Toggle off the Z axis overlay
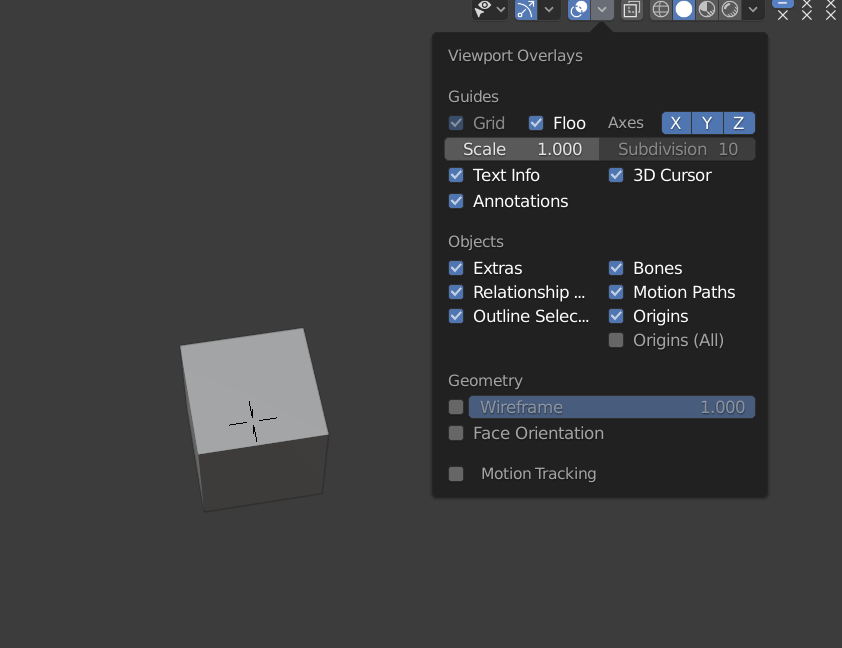Screen dimensions: 842x648 (x=739, y=122)
